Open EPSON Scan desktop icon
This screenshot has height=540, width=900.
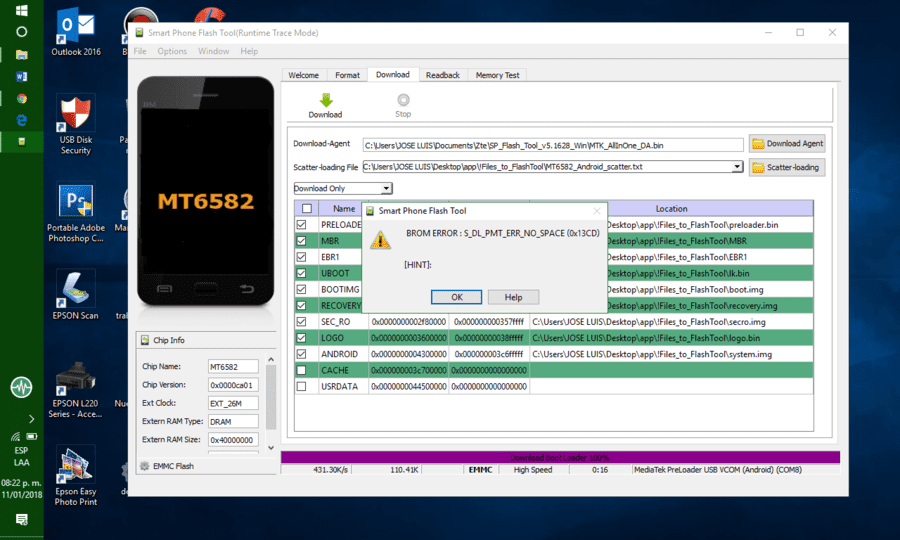(x=76, y=294)
